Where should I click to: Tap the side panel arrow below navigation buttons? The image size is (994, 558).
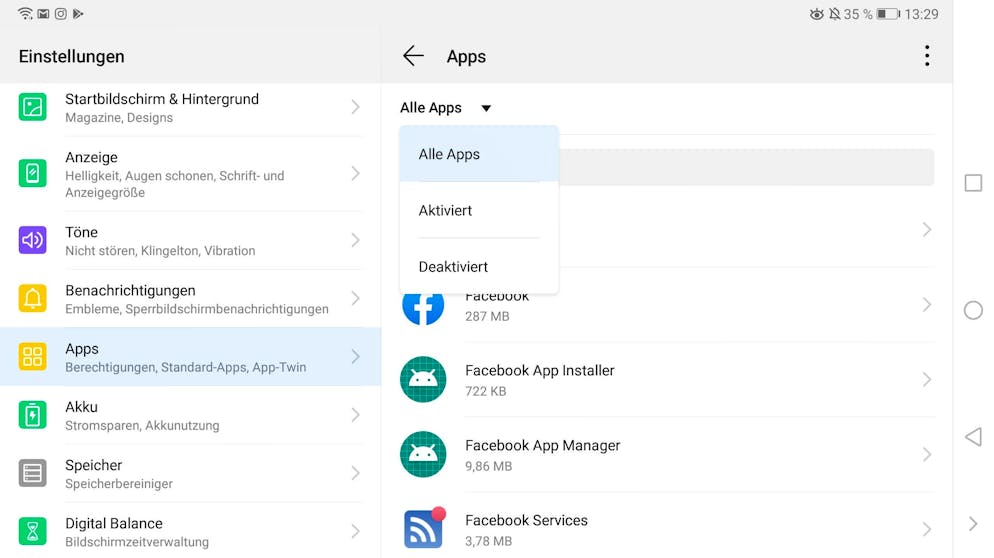tap(973, 523)
